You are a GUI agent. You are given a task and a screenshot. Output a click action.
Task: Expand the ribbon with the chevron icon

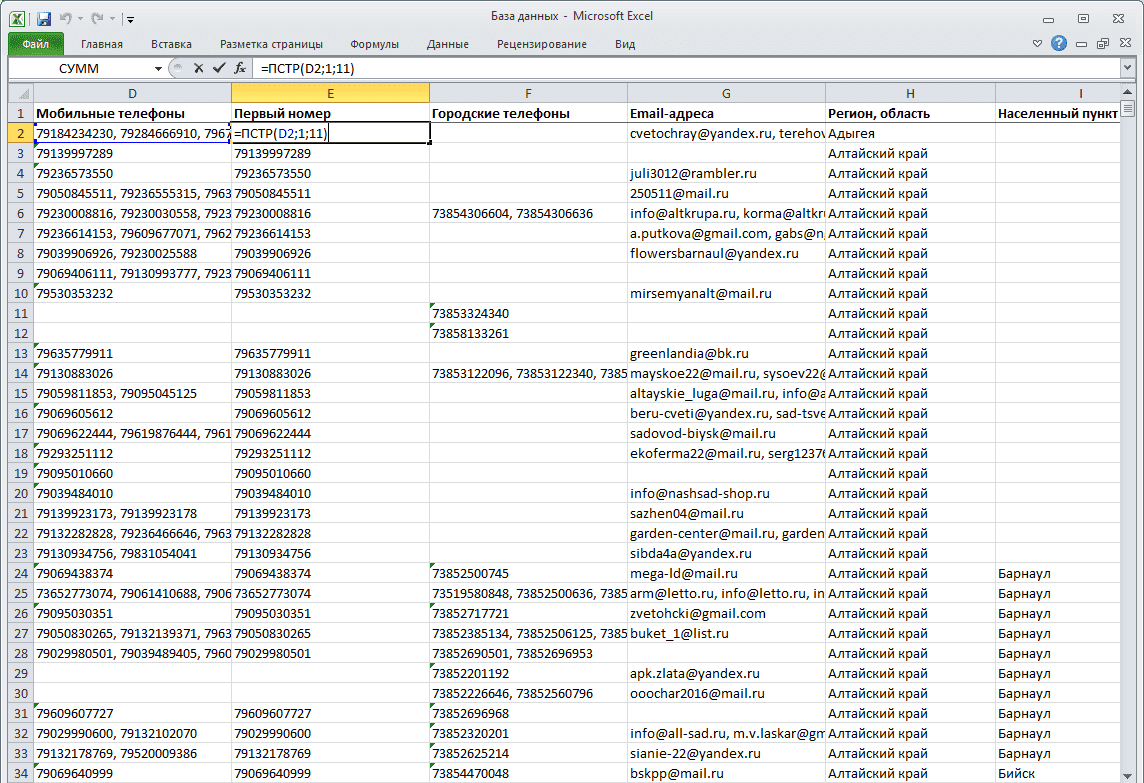coord(1037,44)
